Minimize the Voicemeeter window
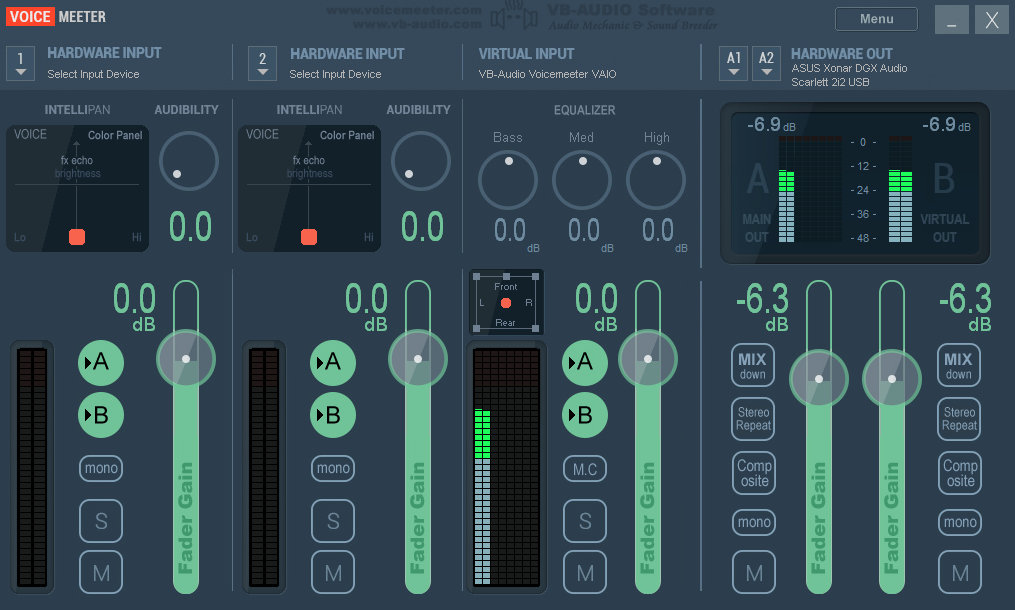This screenshot has height=610, width=1015. tap(952, 19)
